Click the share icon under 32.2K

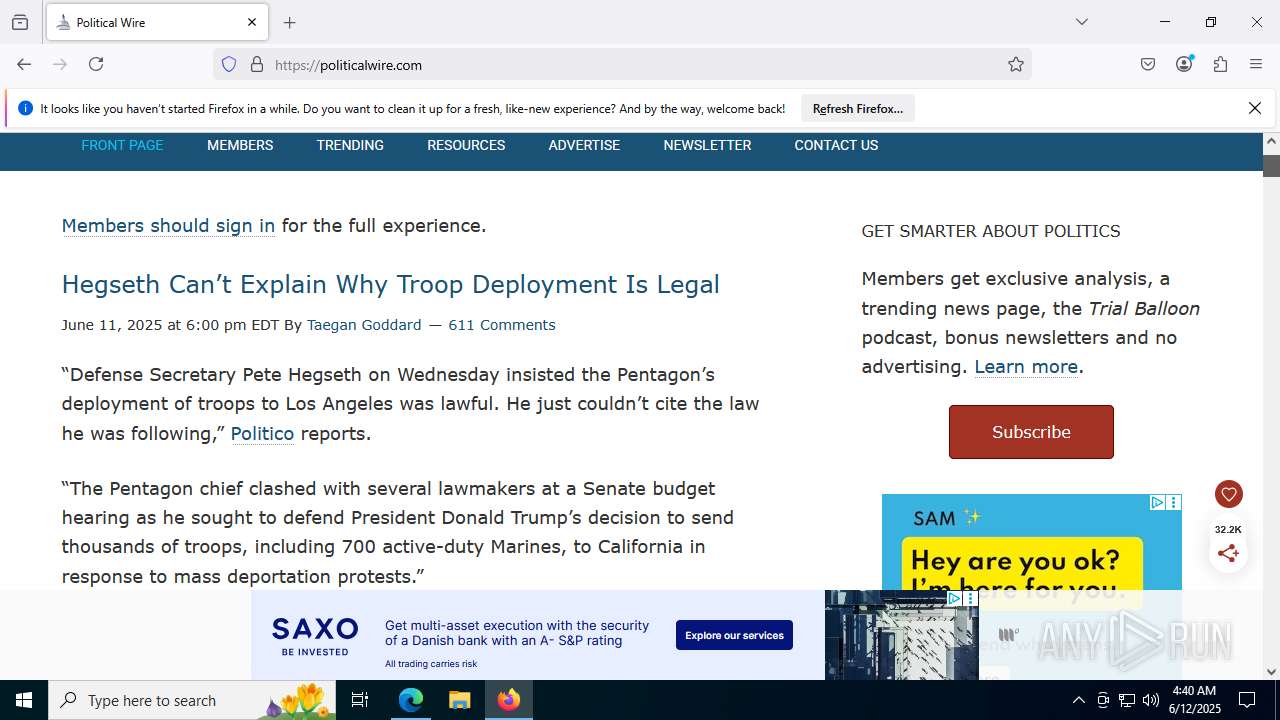pyautogui.click(x=1229, y=553)
